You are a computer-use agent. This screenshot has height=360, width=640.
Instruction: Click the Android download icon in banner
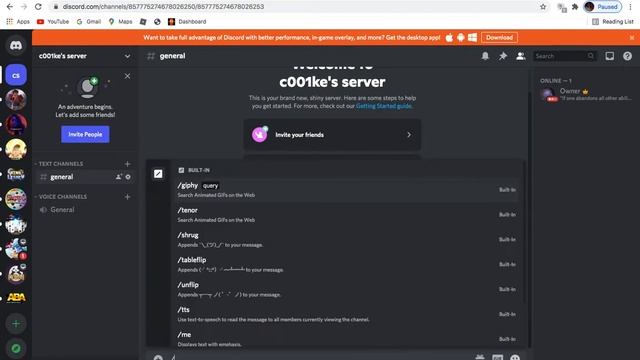pyautogui.click(x=461, y=38)
